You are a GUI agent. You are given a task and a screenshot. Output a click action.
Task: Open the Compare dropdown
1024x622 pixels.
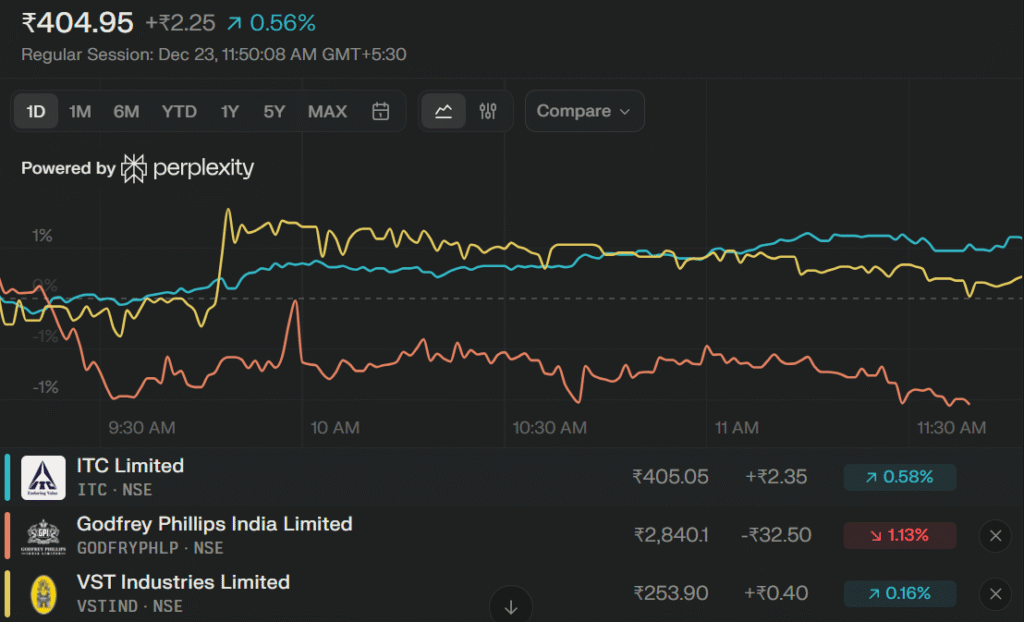pyautogui.click(x=584, y=111)
